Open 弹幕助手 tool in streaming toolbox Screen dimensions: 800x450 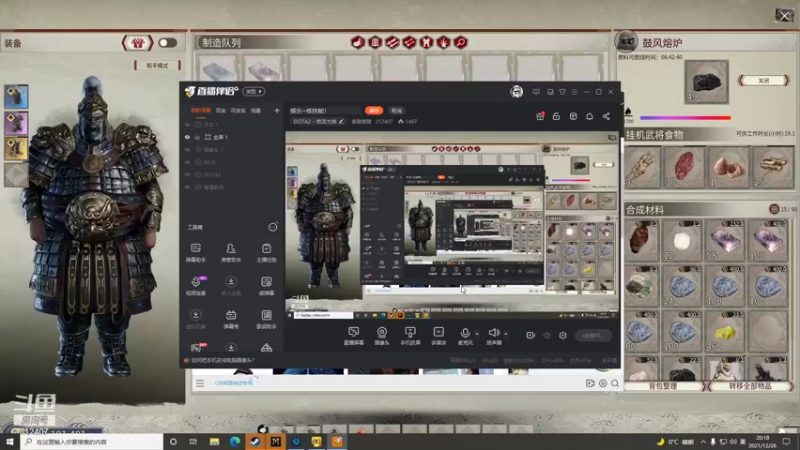(x=195, y=253)
